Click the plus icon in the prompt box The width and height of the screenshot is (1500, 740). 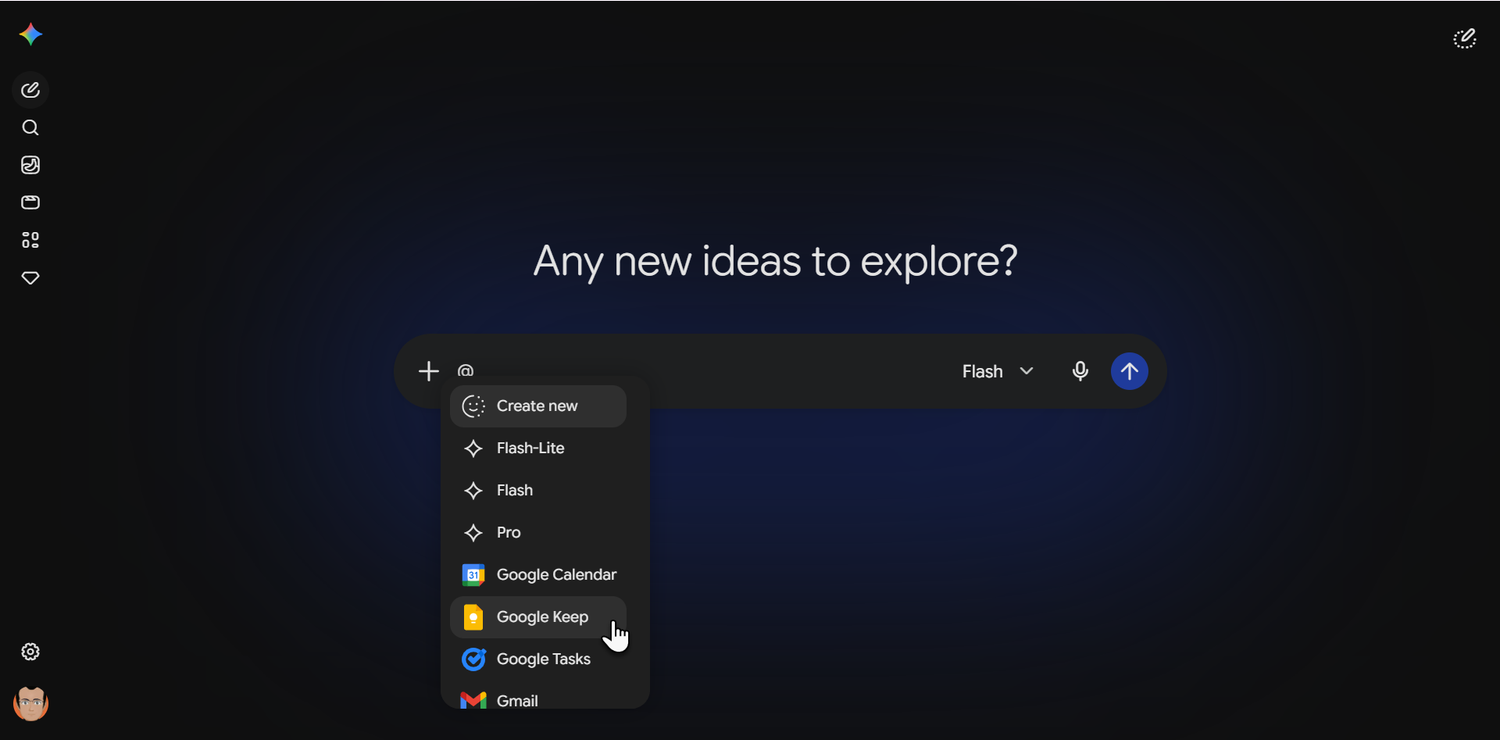428,371
